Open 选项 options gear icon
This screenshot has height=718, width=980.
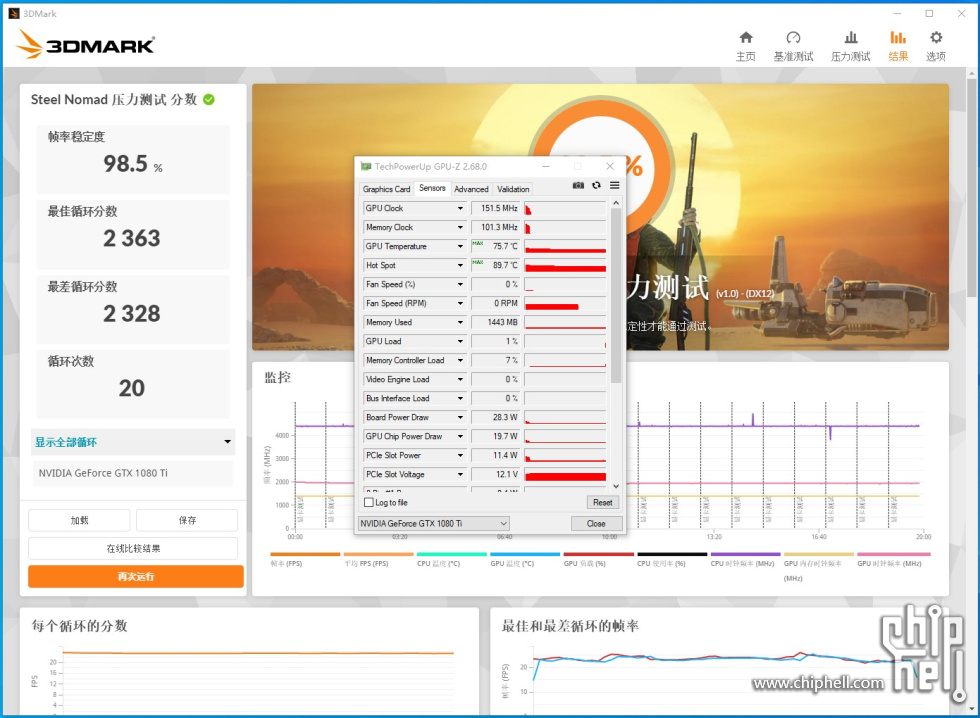936,39
